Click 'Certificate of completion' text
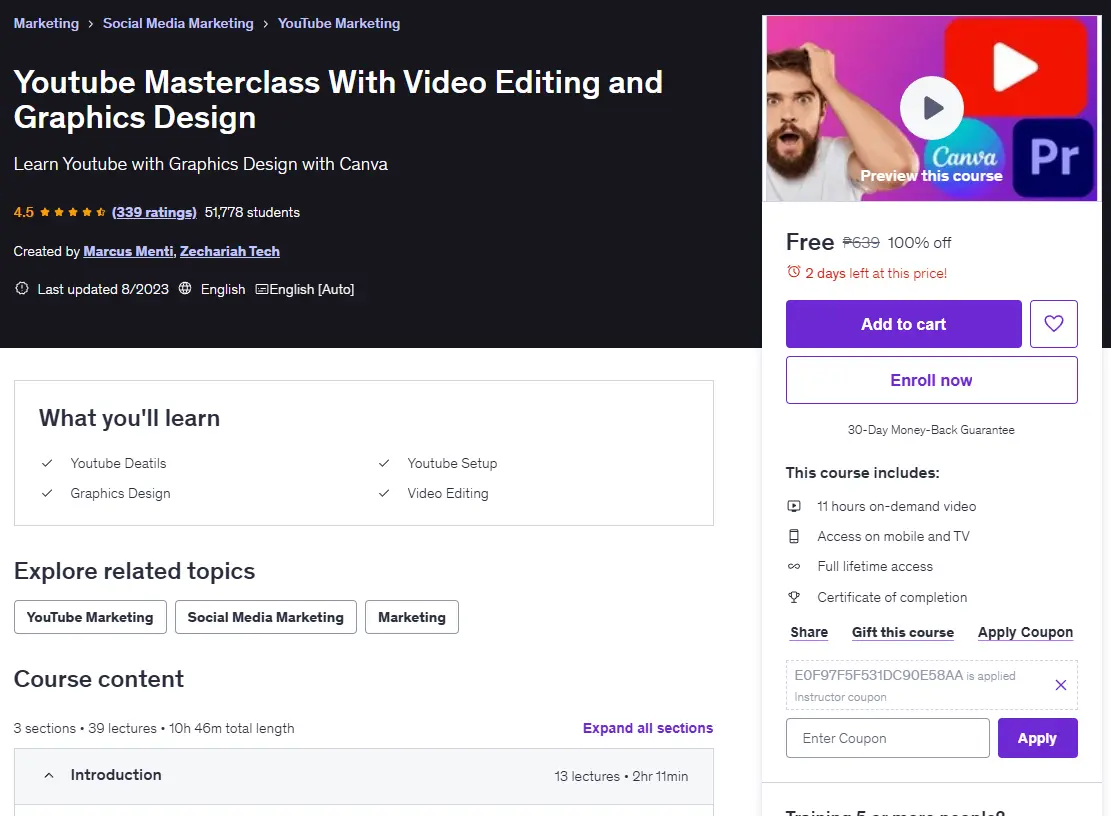Viewport: 1111px width, 816px height. coord(892,597)
